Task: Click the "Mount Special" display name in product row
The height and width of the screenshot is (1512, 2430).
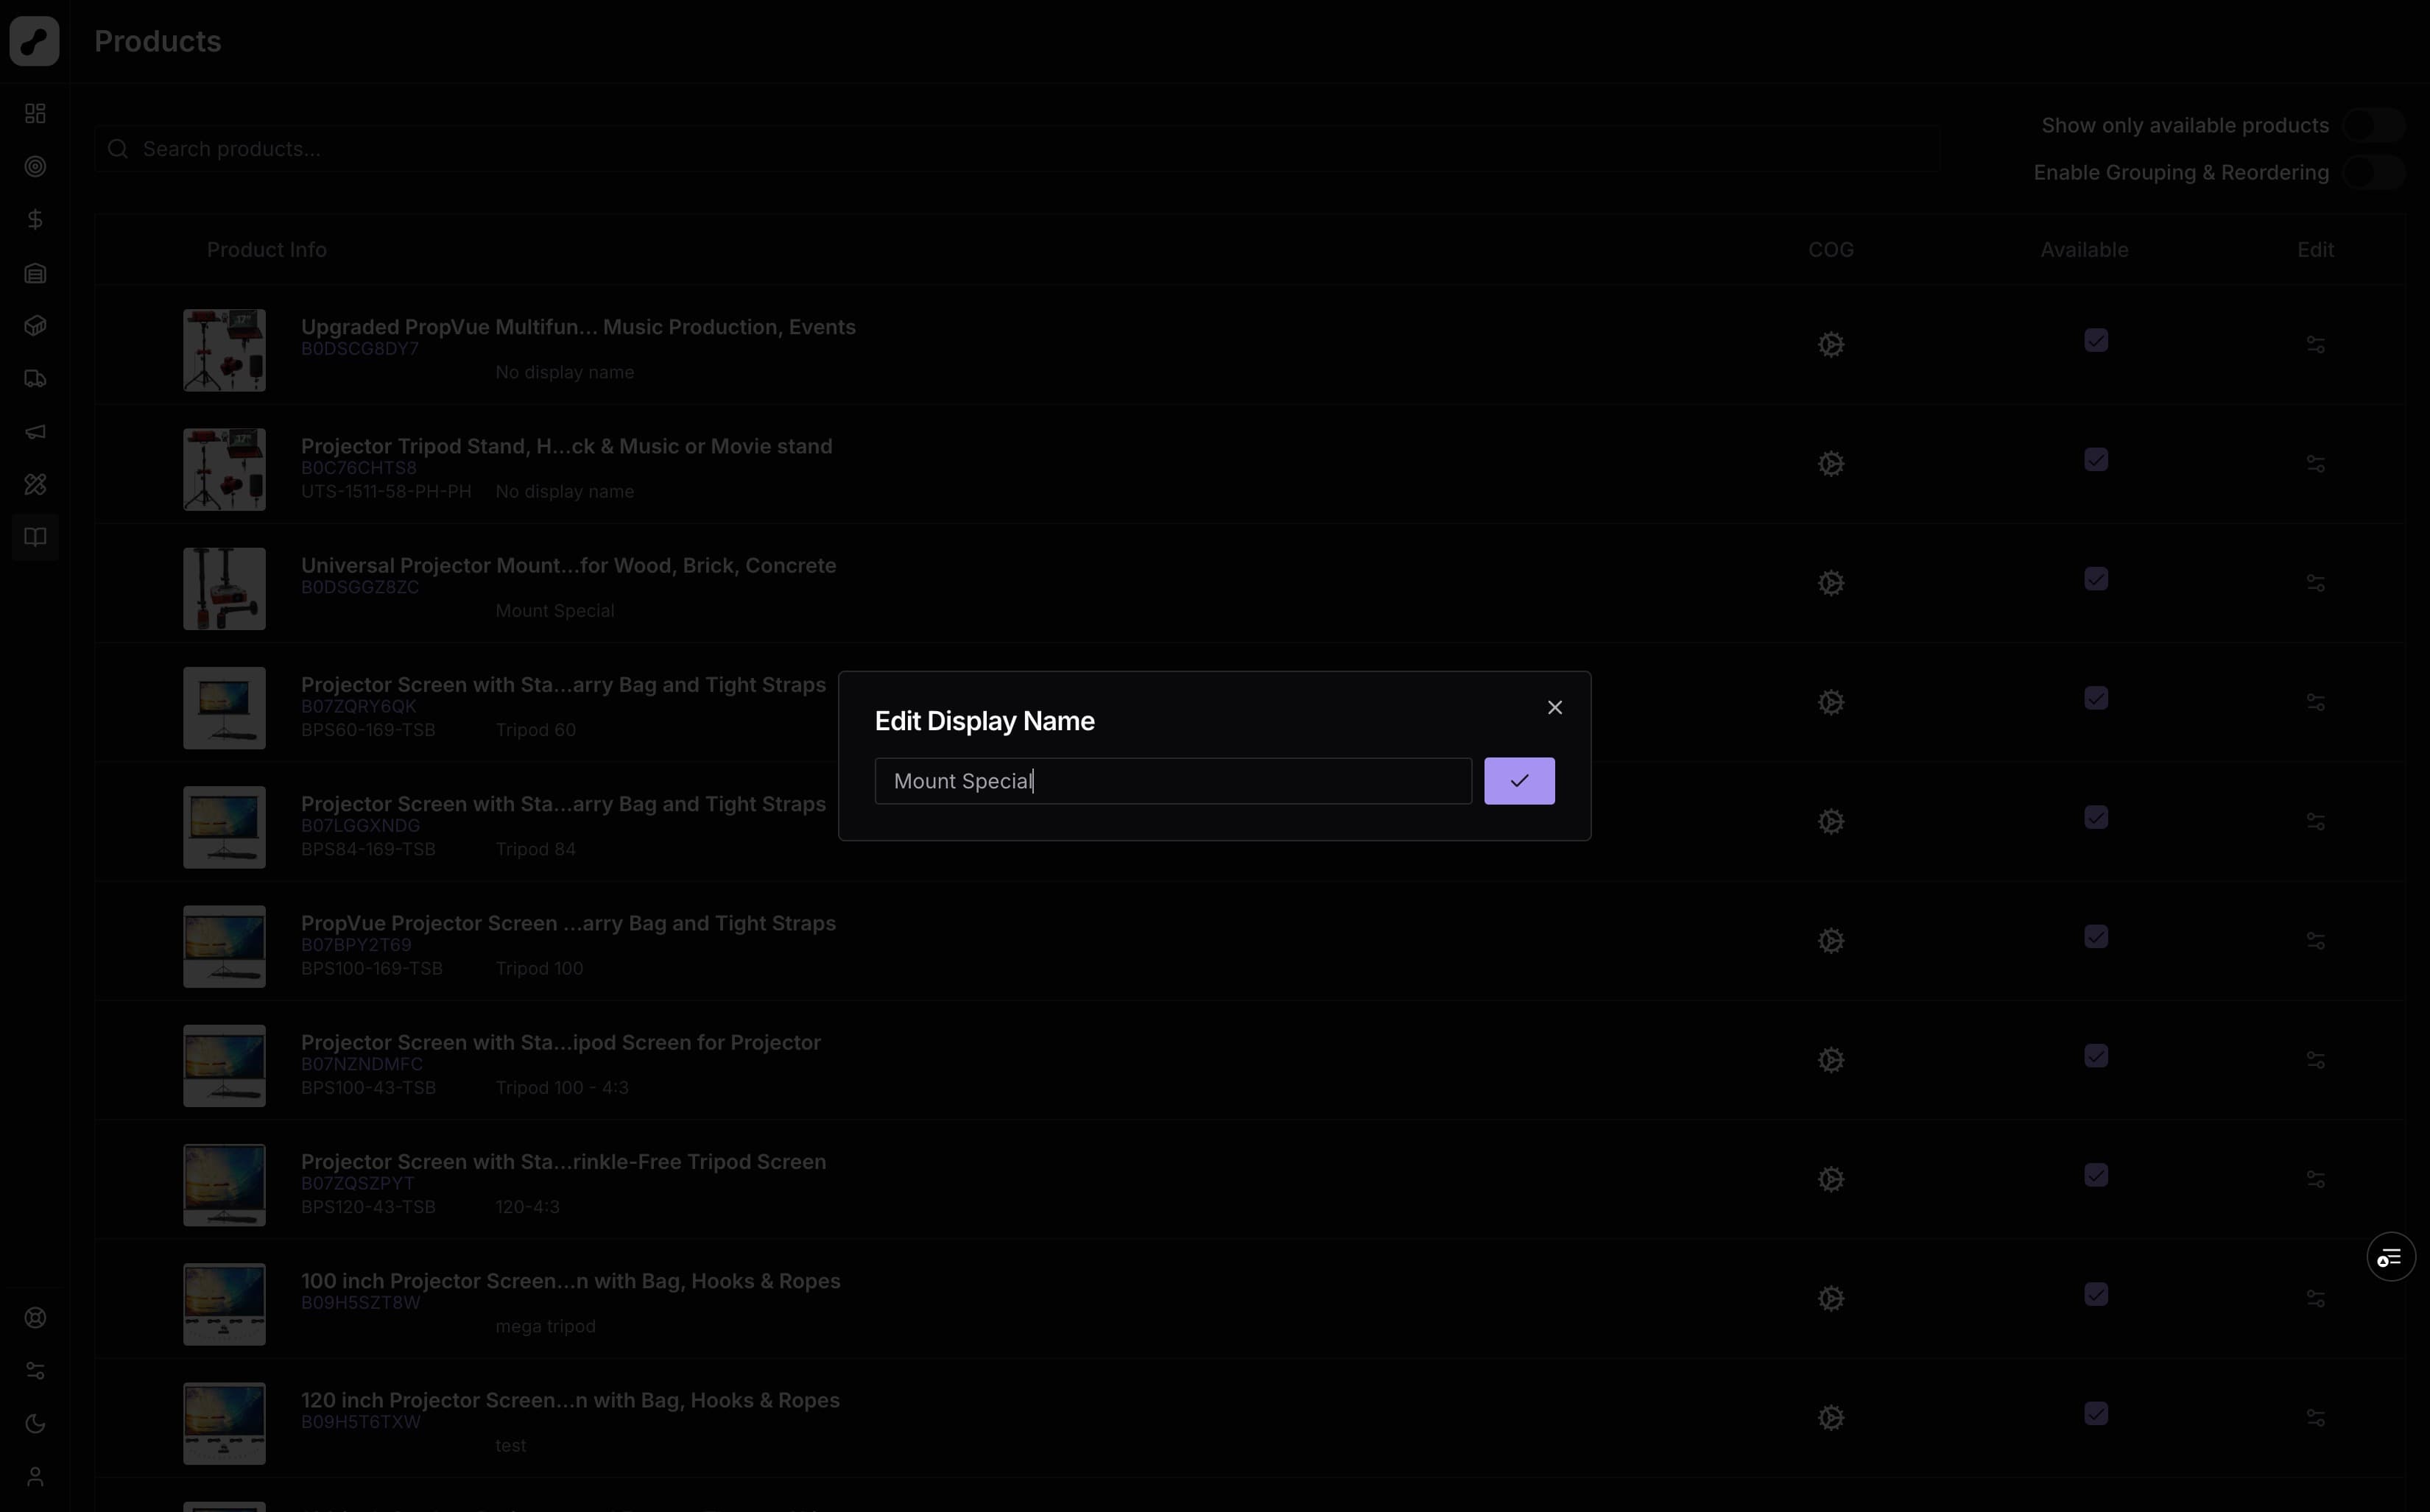Action: (x=555, y=611)
